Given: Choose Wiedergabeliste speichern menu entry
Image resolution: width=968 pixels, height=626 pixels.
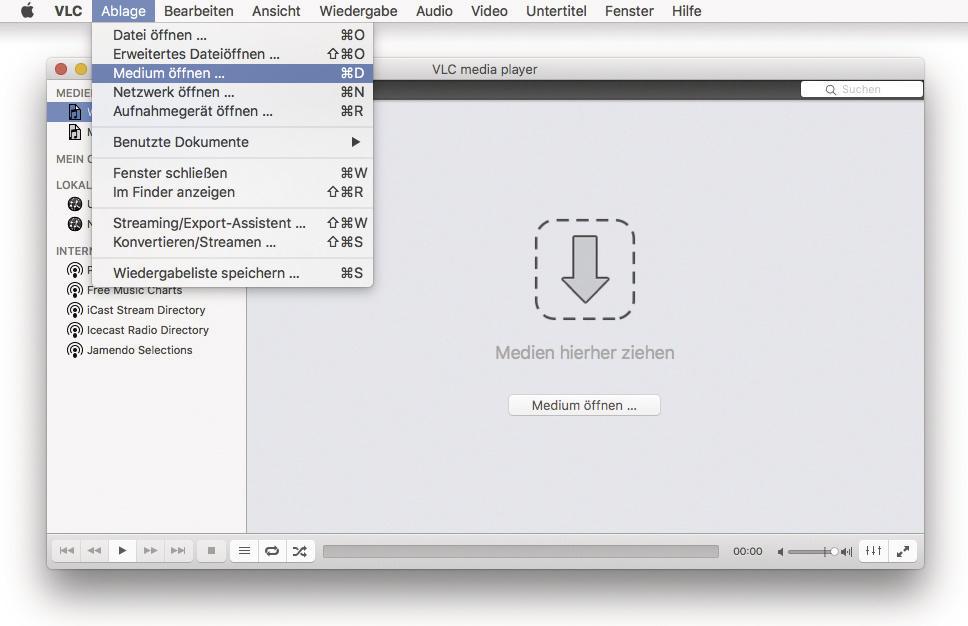Looking at the screenshot, I should pyautogui.click(x=233, y=273).
